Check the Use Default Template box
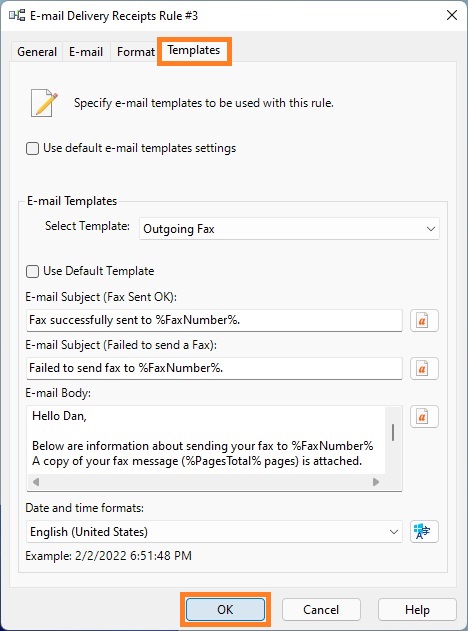468x631 pixels. [32, 271]
